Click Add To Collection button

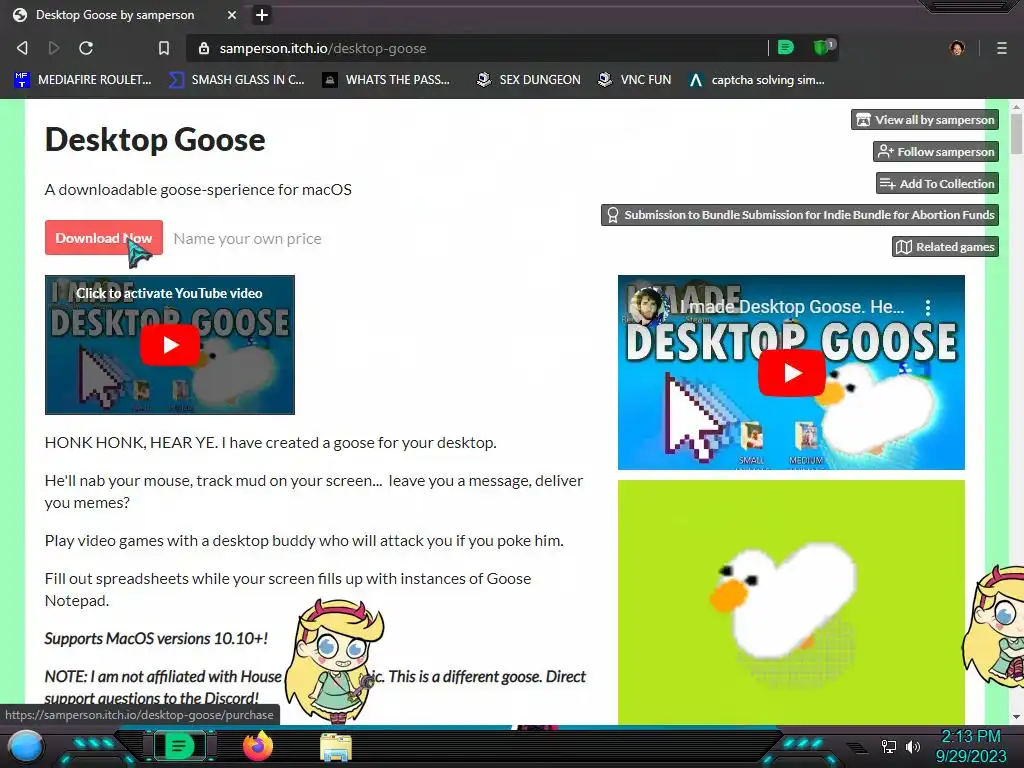click(937, 184)
